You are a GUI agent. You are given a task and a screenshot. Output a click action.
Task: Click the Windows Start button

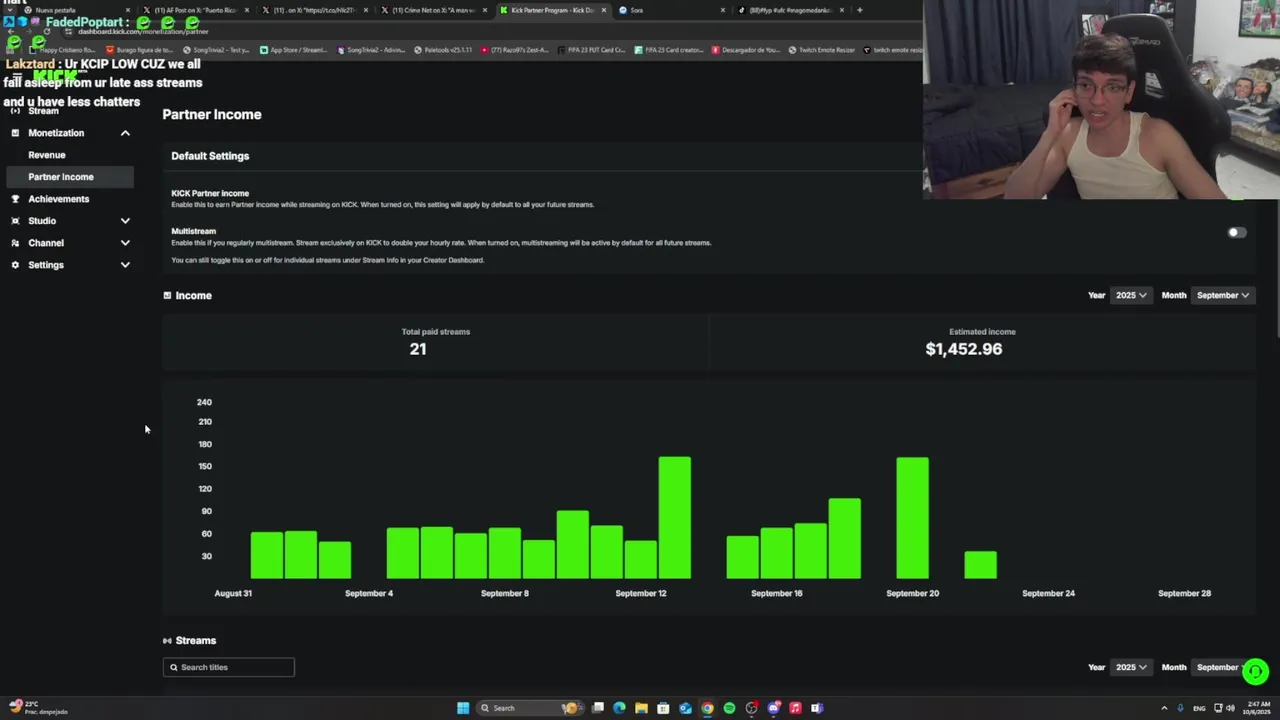click(463, 708)
